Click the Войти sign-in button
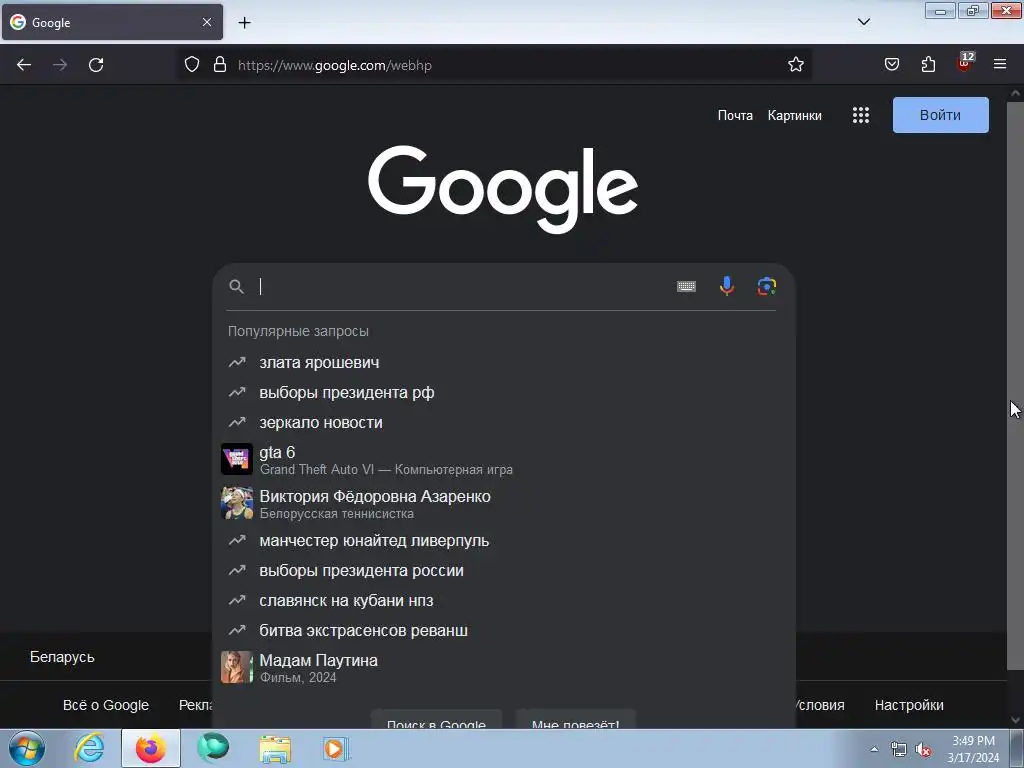The width and height of the screenshot is (1024, 768). click(940, 115)
